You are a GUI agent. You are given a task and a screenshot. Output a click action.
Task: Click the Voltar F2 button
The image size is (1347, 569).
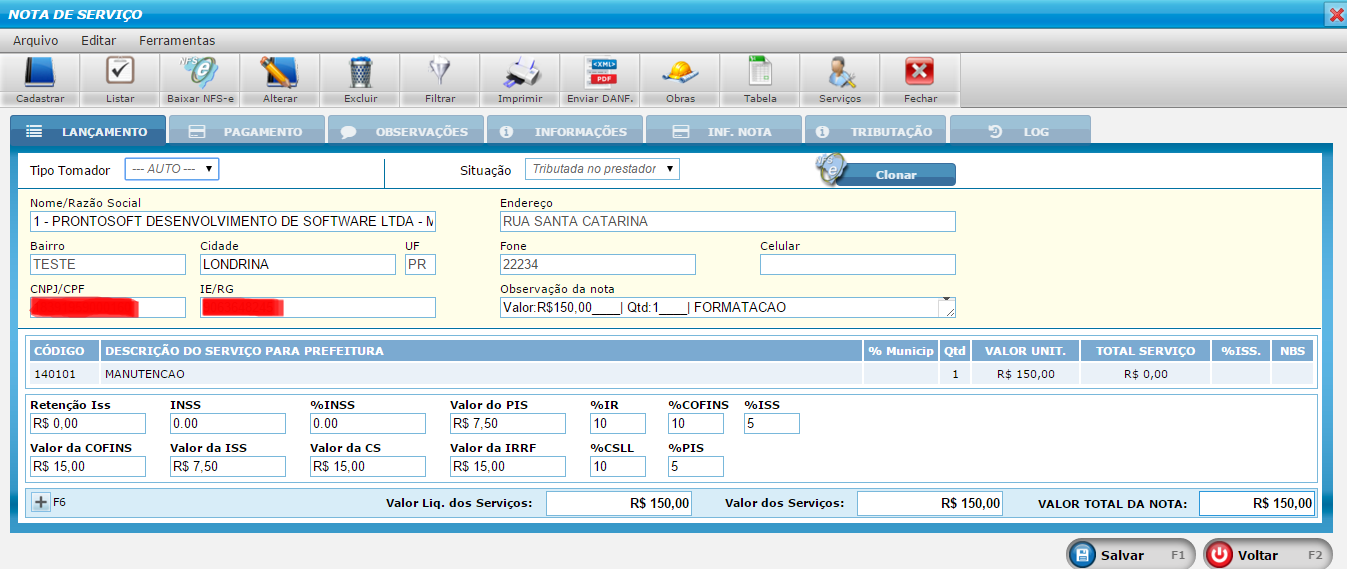pos(1267,554)
